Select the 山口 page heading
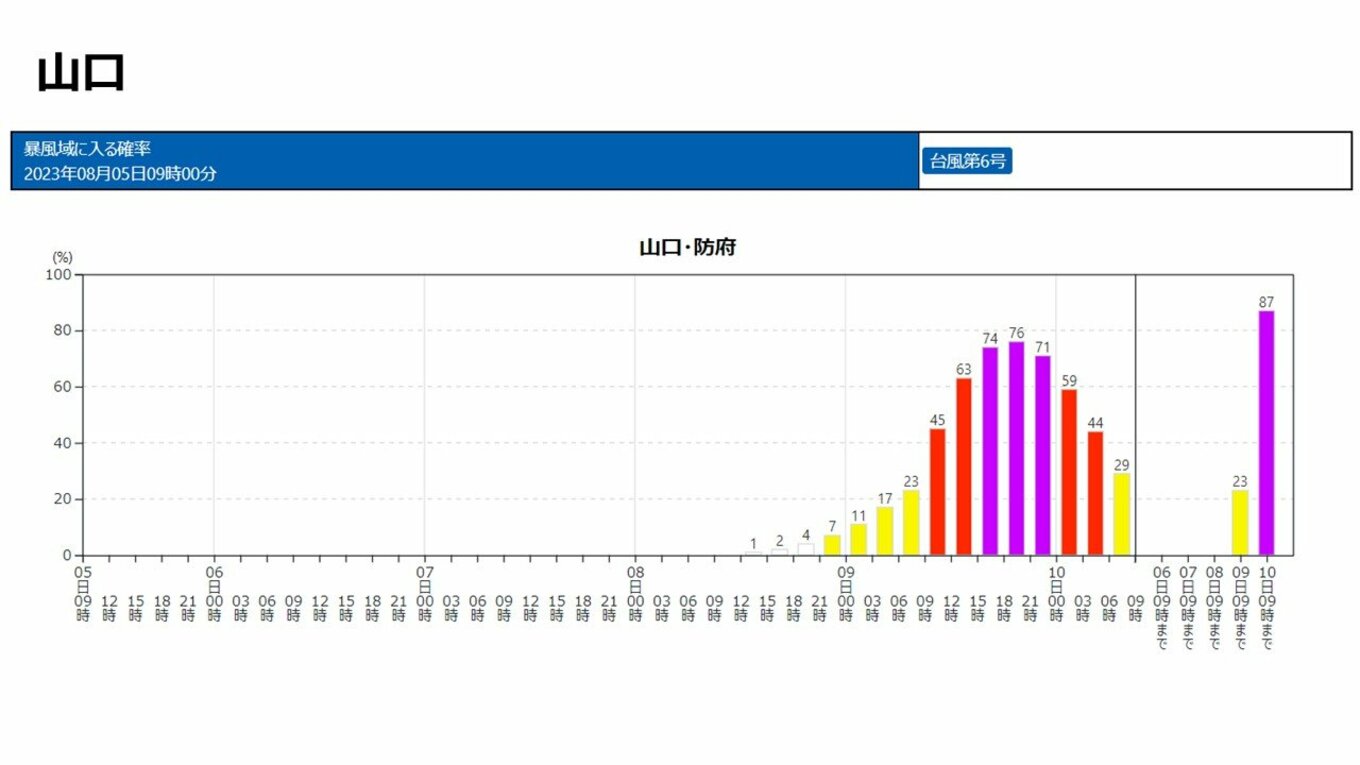 tap(81, 73)
